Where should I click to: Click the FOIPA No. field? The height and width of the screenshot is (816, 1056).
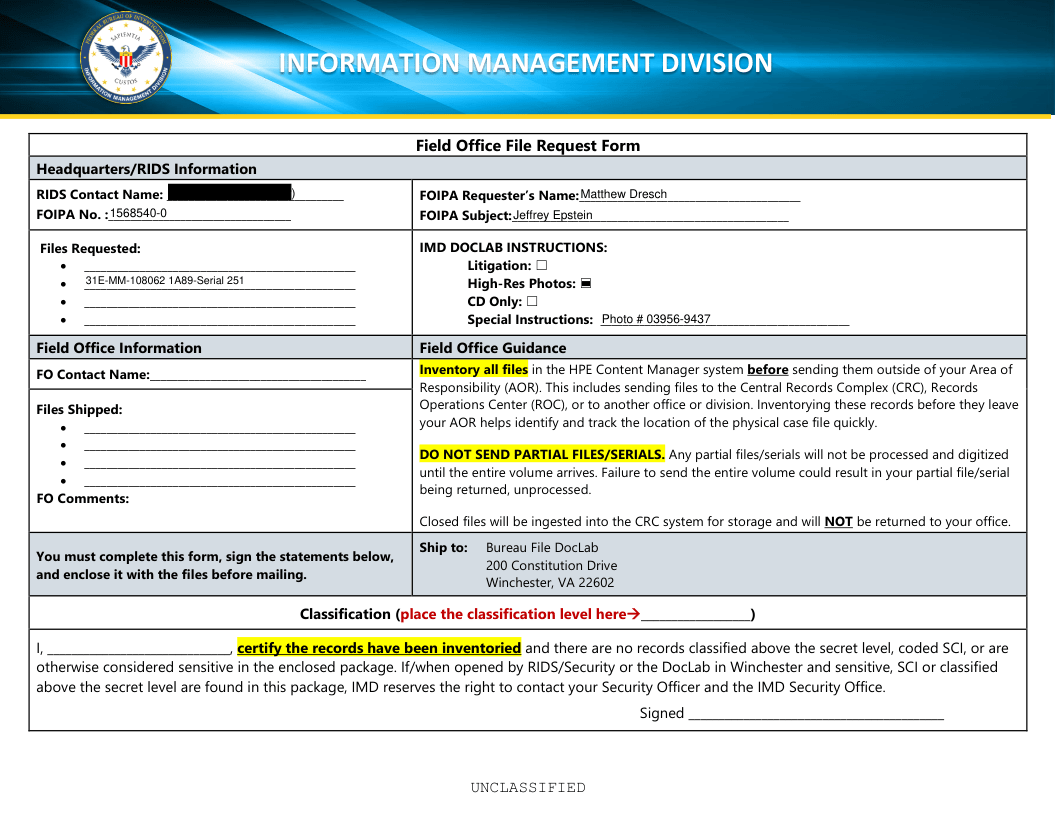click(x=199, y=214)
